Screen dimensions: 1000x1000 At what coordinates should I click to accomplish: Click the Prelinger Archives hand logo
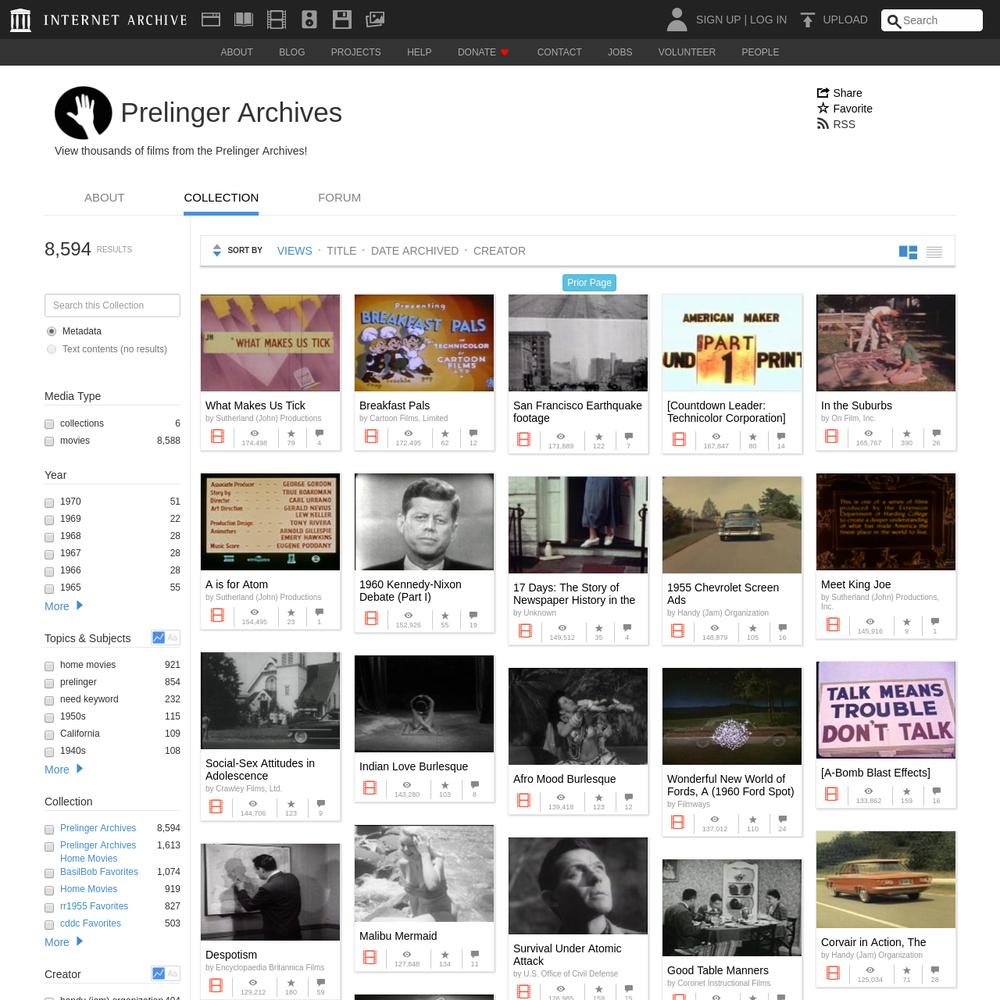[x=84, y=113]
